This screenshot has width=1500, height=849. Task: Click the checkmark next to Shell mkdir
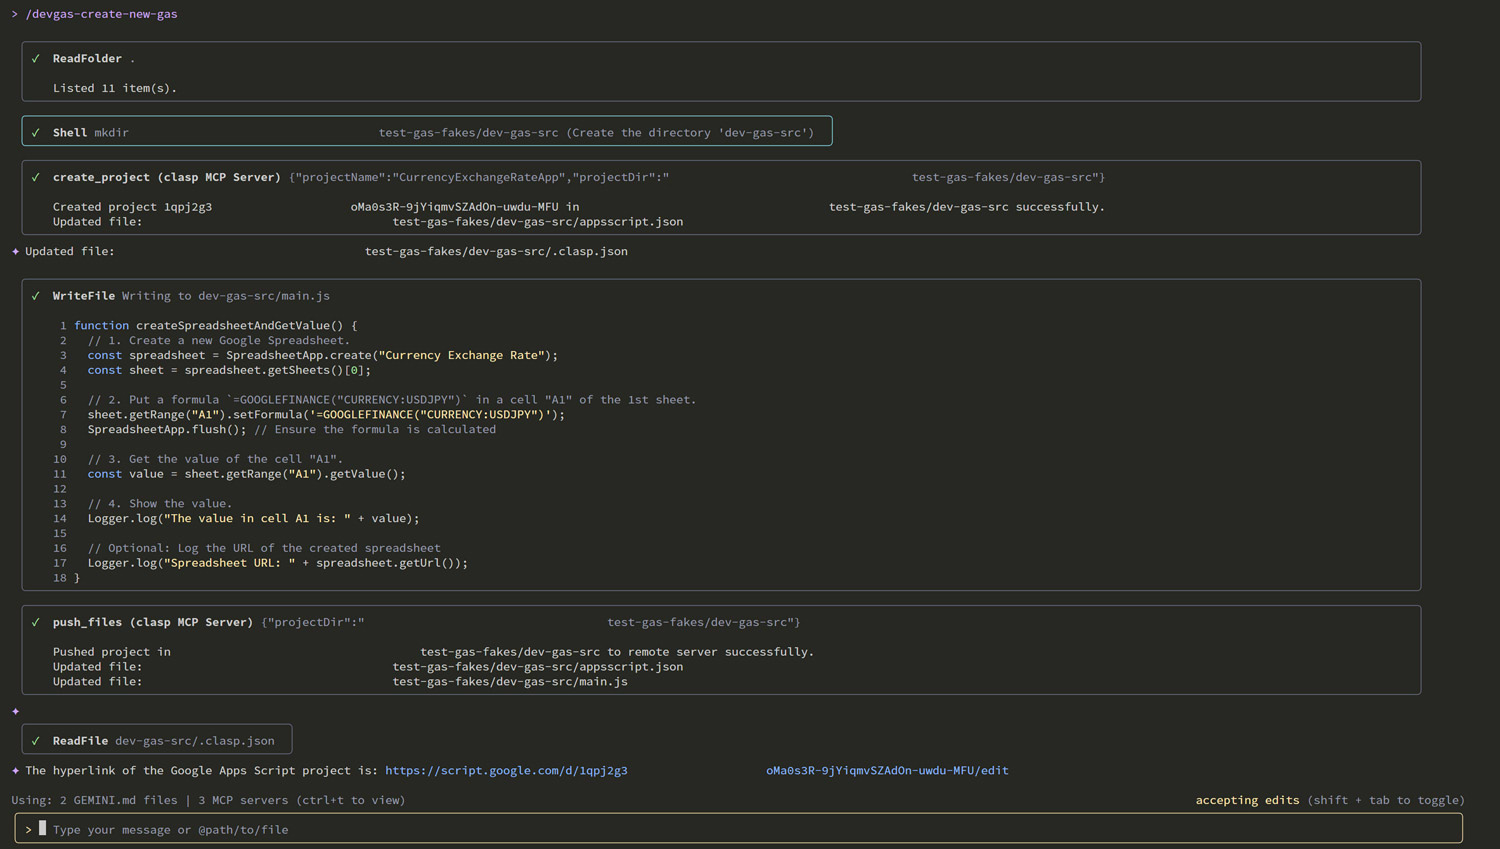36,133
